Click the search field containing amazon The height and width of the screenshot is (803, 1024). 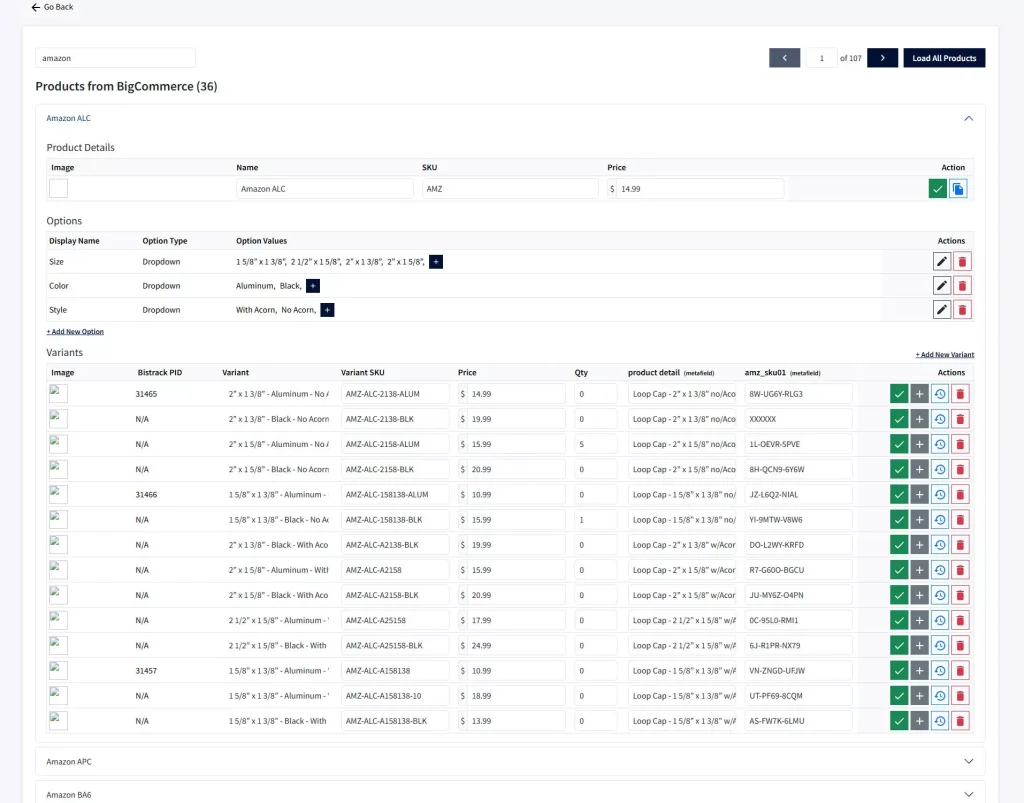115,58
